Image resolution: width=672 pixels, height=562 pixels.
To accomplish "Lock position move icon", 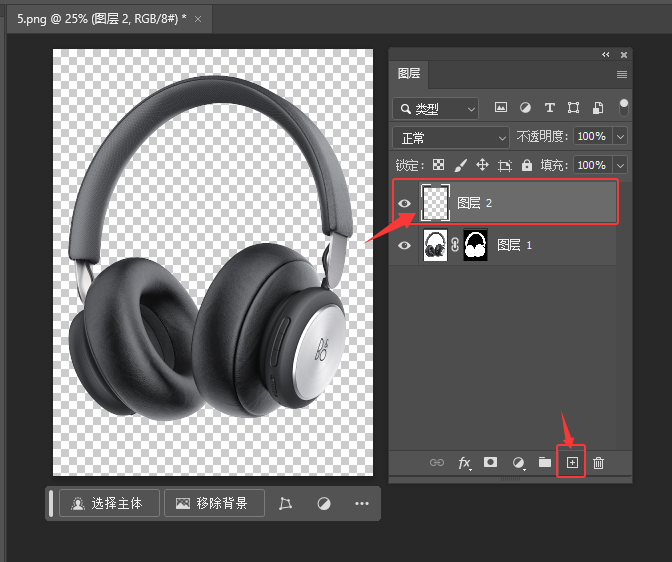I will pos(483,165).
